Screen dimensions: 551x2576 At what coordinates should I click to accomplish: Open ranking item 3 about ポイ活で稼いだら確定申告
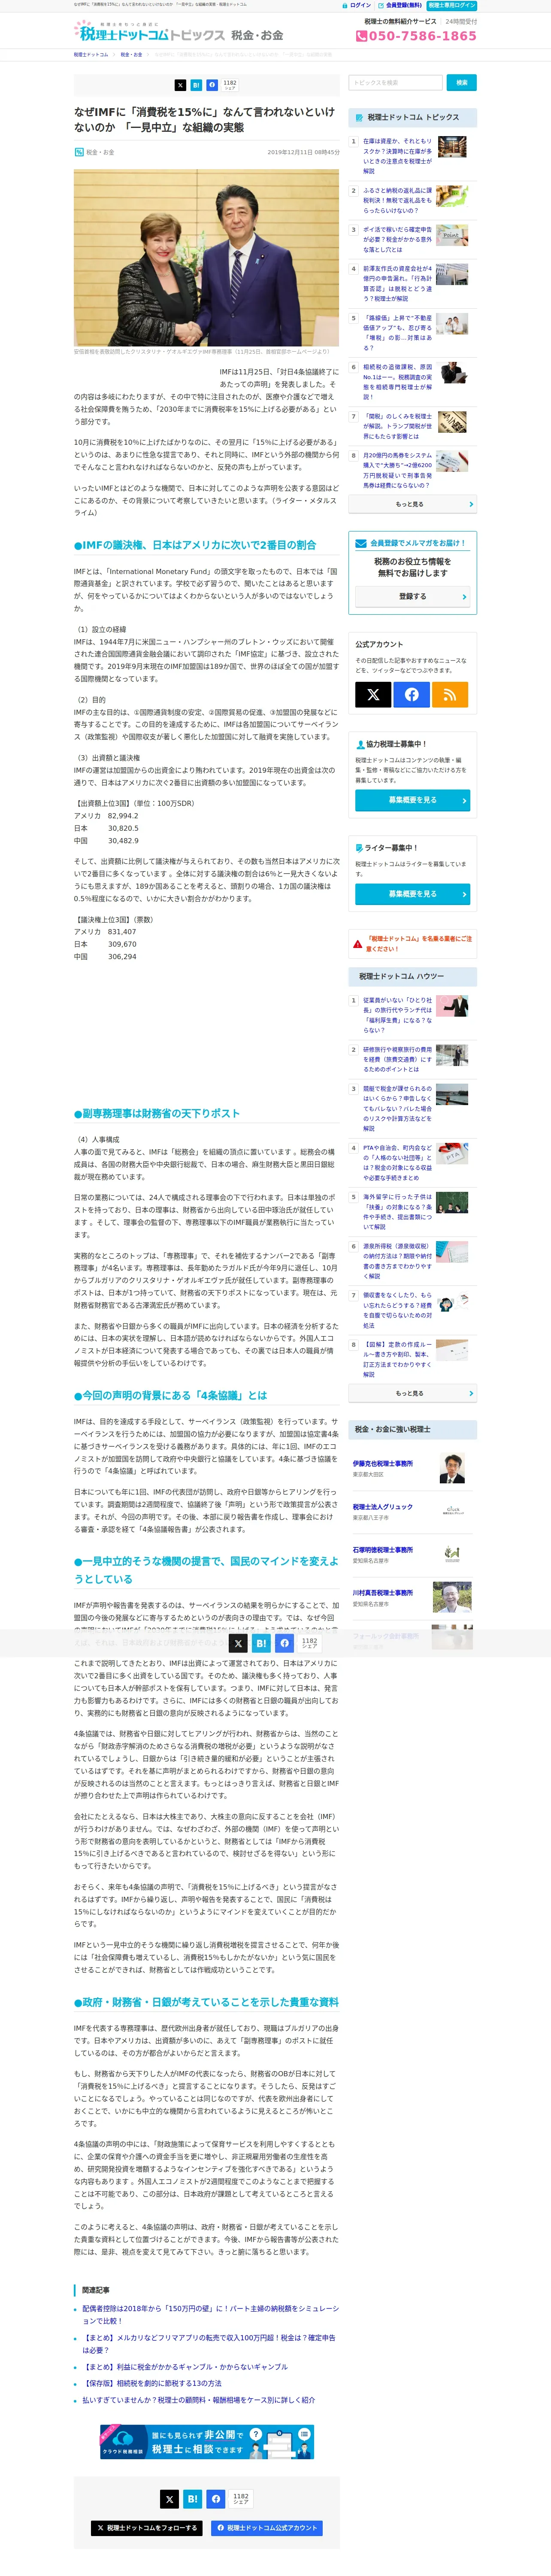(398, 240)
